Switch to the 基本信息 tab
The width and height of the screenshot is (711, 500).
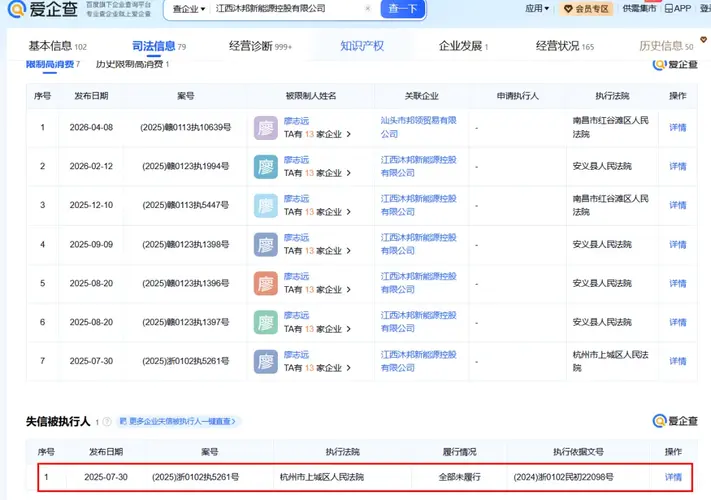click(x=57, y=46)
